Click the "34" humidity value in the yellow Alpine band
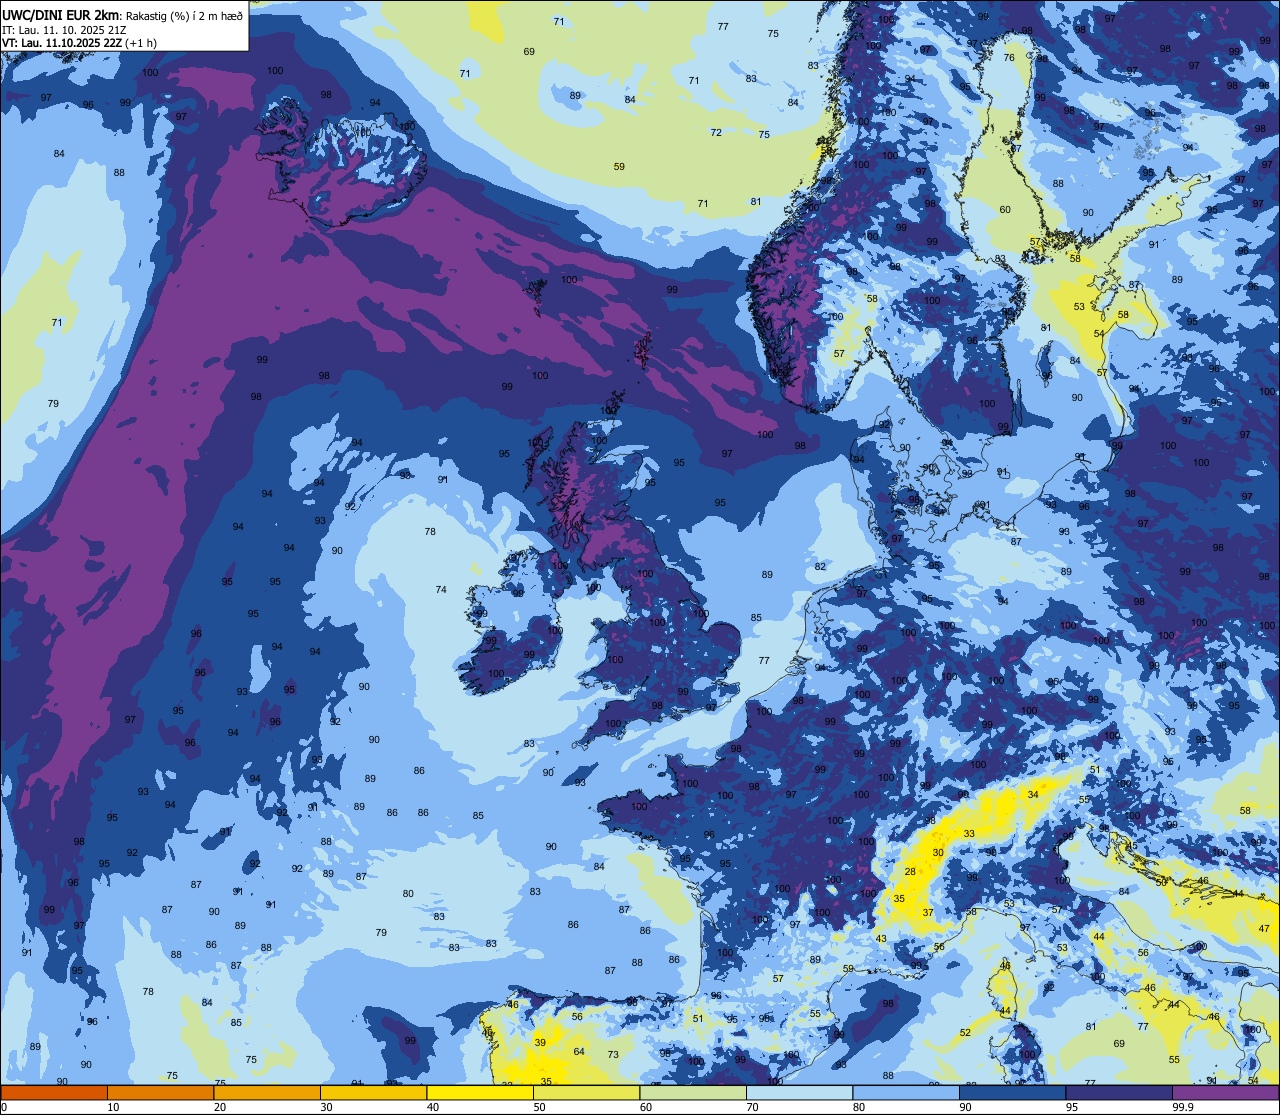 click(1033, 794)
